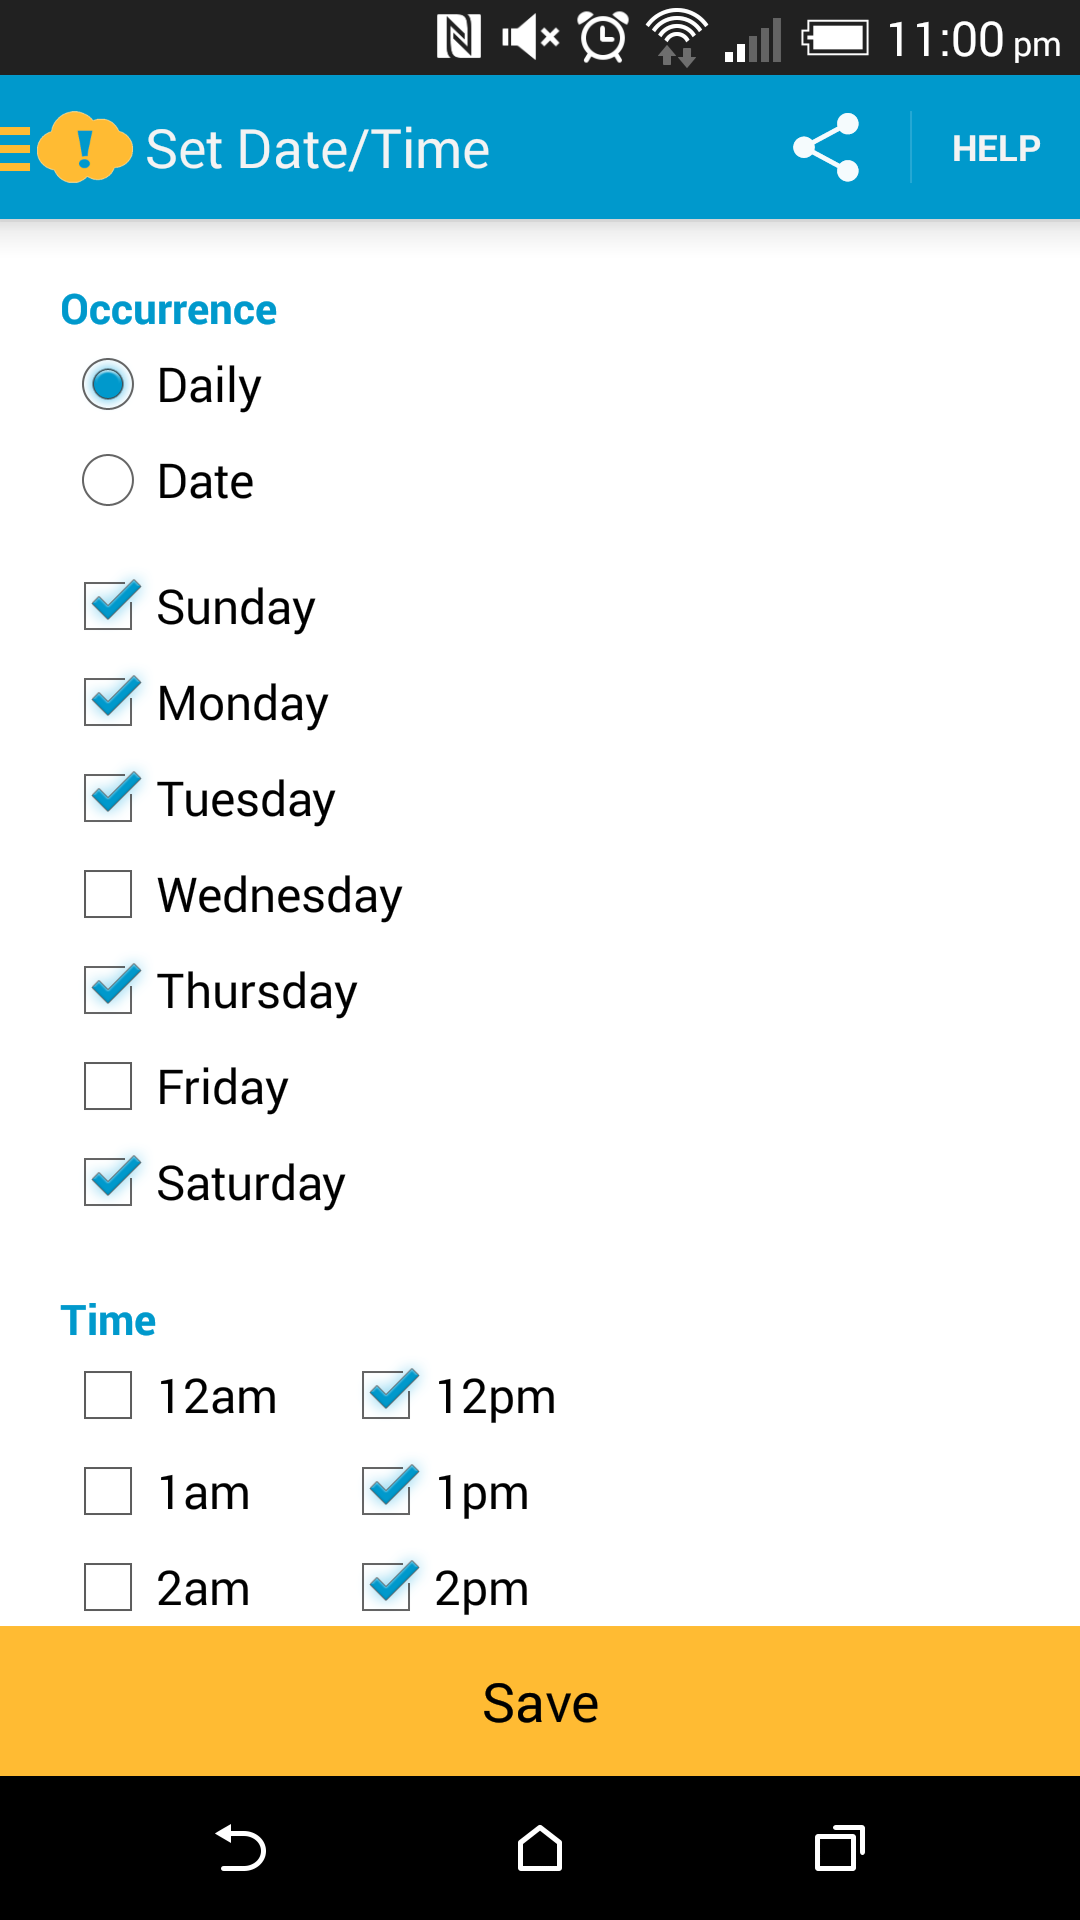This screenshot has height=1920, width=1080.
Task: Tap the Android home button
Action: (540, 1848)
